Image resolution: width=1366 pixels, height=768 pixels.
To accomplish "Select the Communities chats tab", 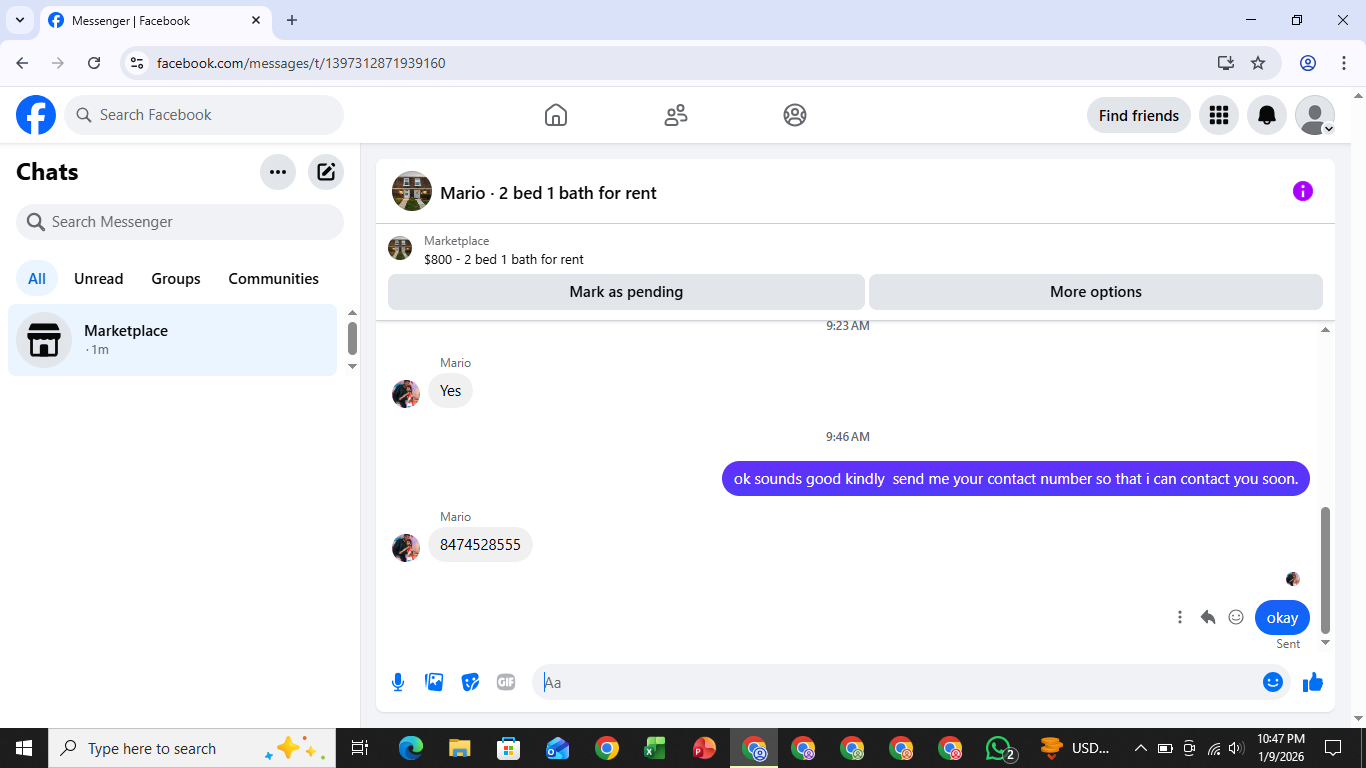I will pos(274,279).
